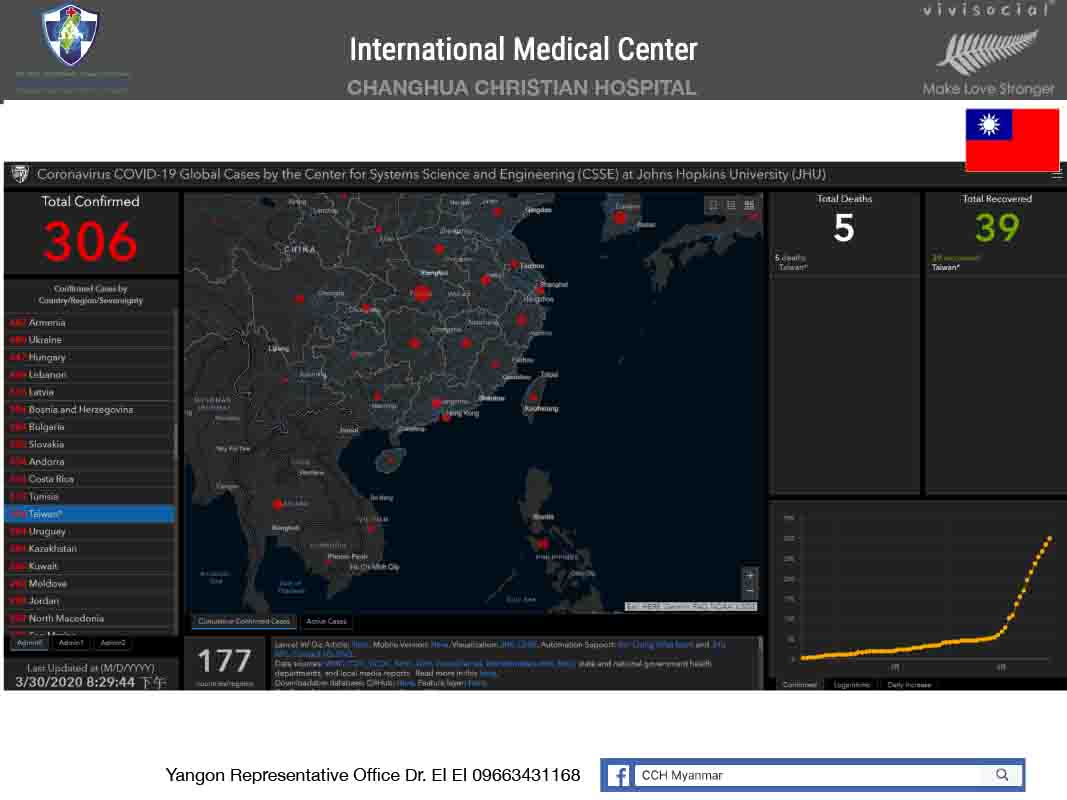Select Moldova in the country list
The image size is (1067, 800).
(90, 584)
